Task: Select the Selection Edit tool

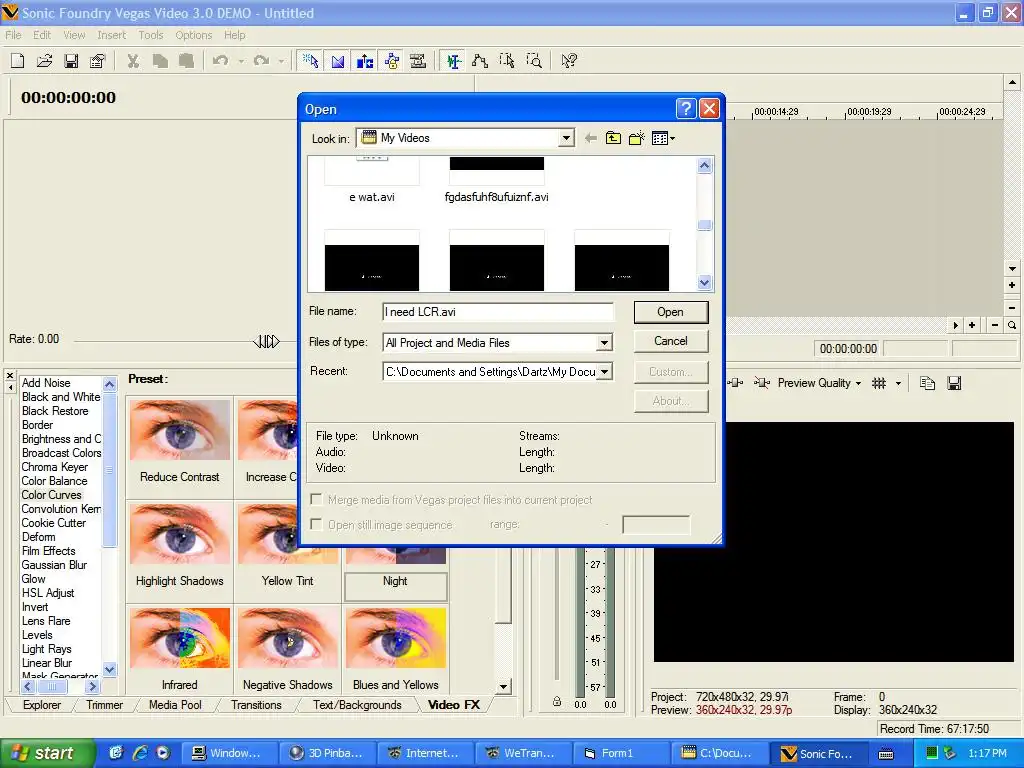Action: tap(507, 61)
